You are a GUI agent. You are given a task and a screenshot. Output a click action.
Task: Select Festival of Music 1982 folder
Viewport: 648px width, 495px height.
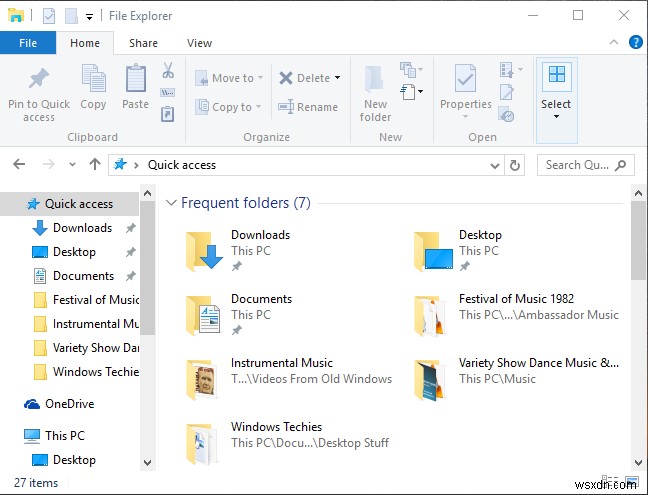point(517,315)
